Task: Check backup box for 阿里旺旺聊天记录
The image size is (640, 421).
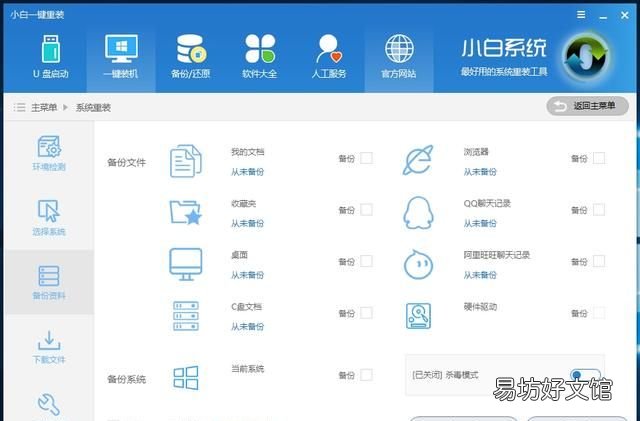Action: tap(599, 261)
